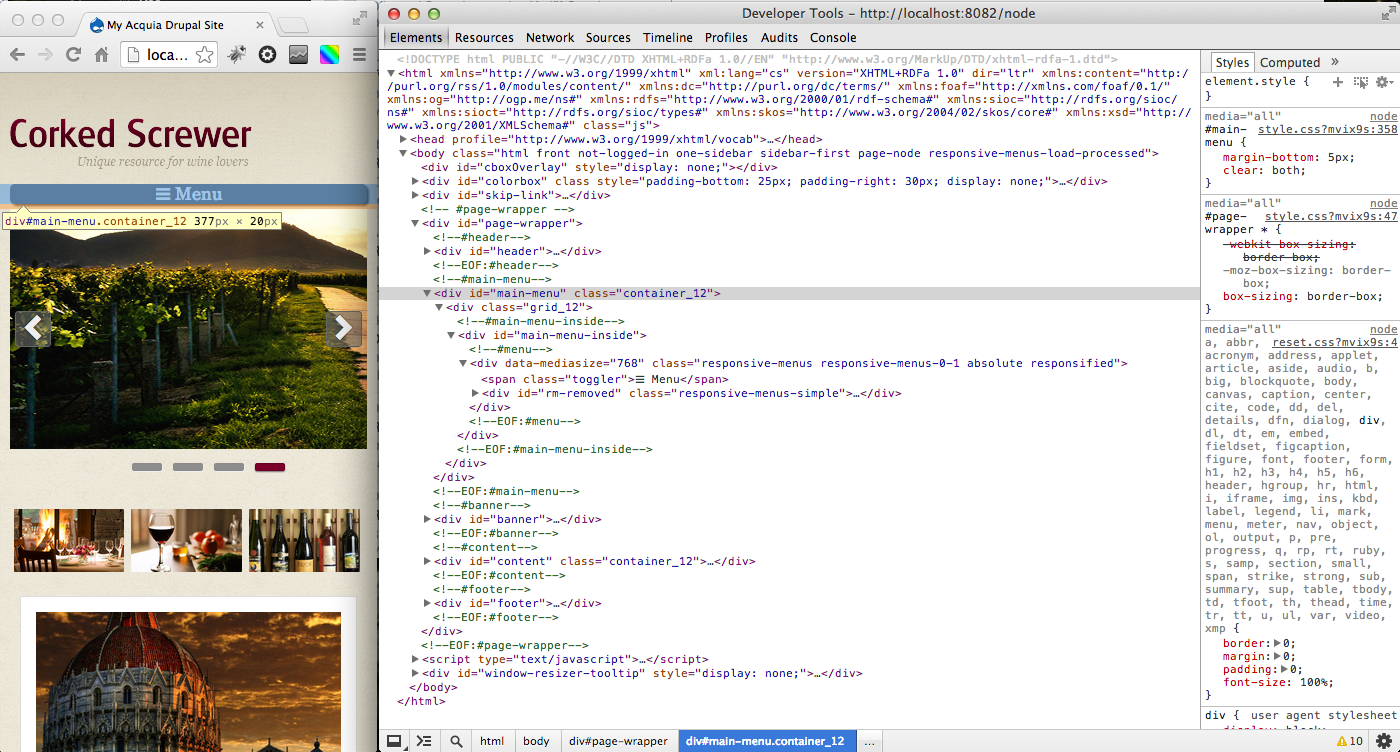1400x752 pixels.
Task: Open style.css?mvix9s:47 source link
Action: 1331,216
